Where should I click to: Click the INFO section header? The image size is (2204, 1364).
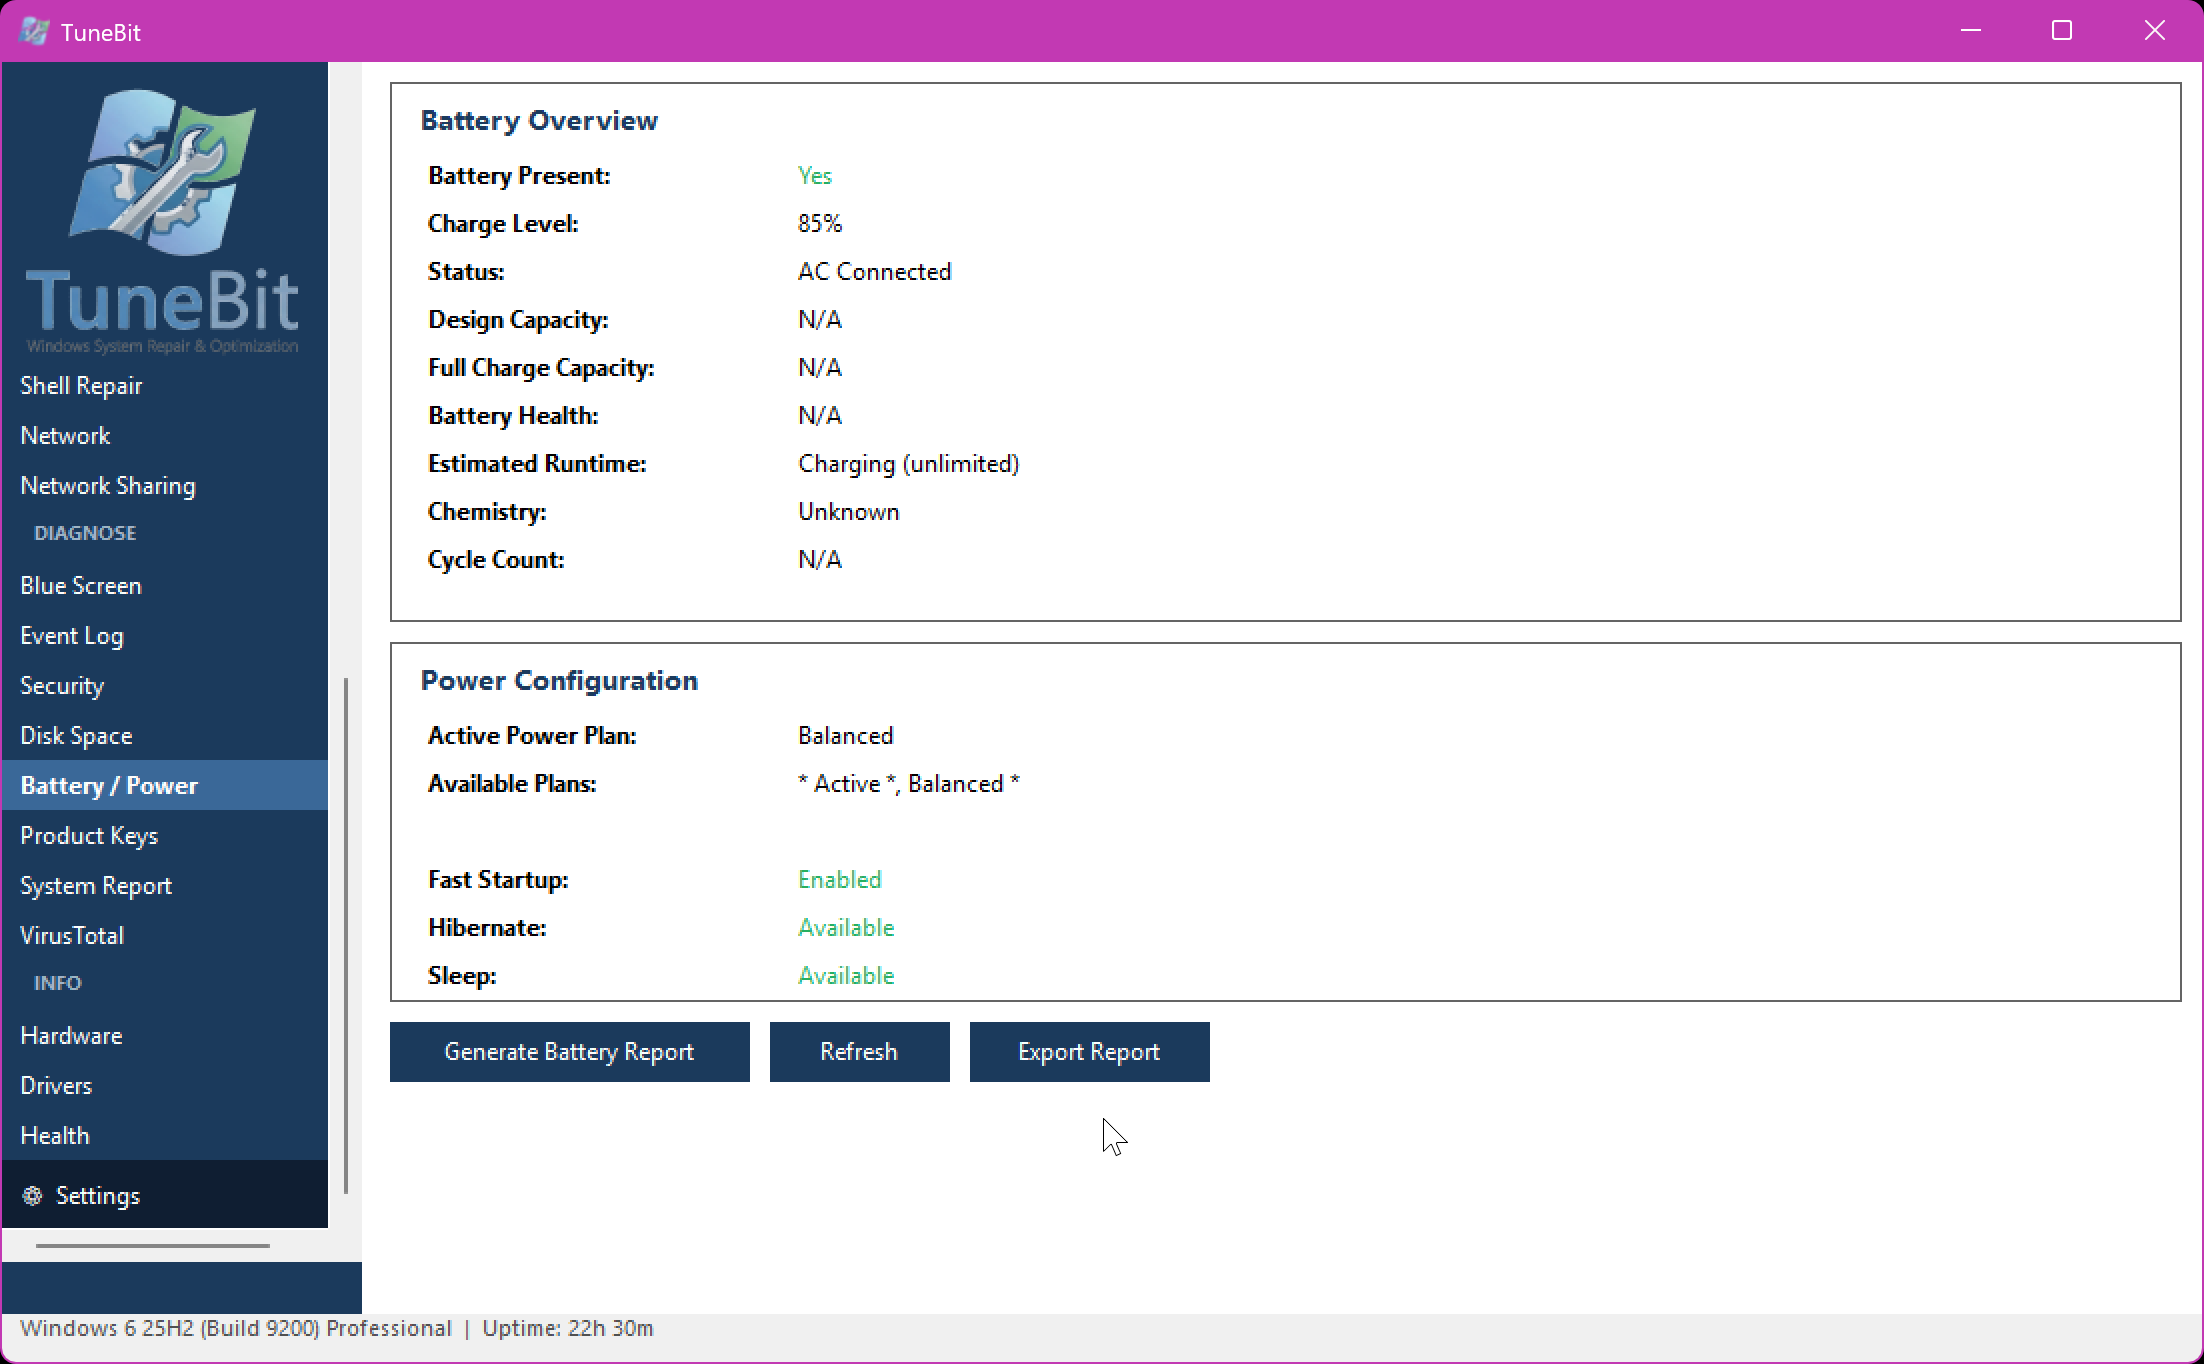(58, 983)
